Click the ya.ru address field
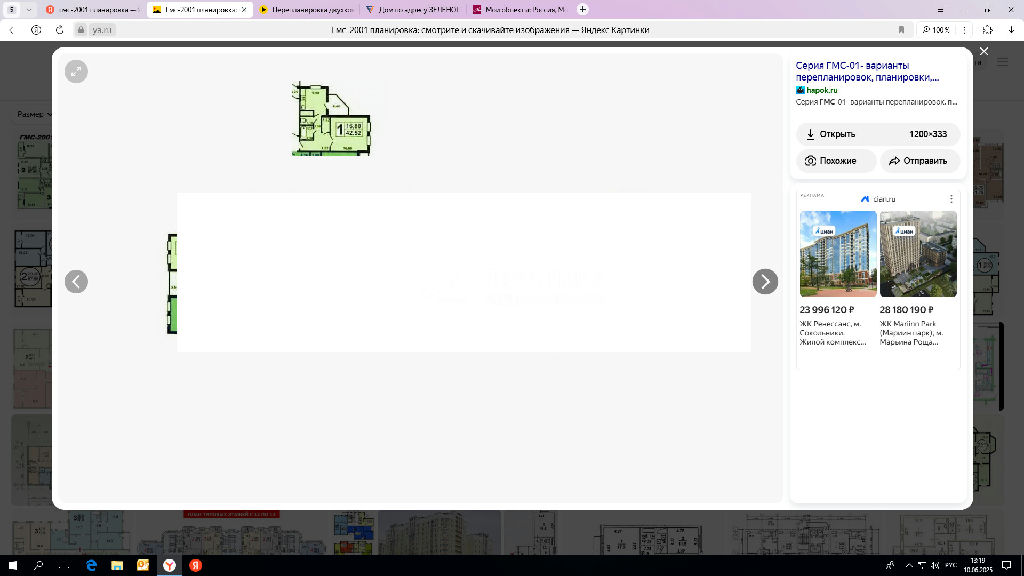1024x576 pixels. coord(101,30)
